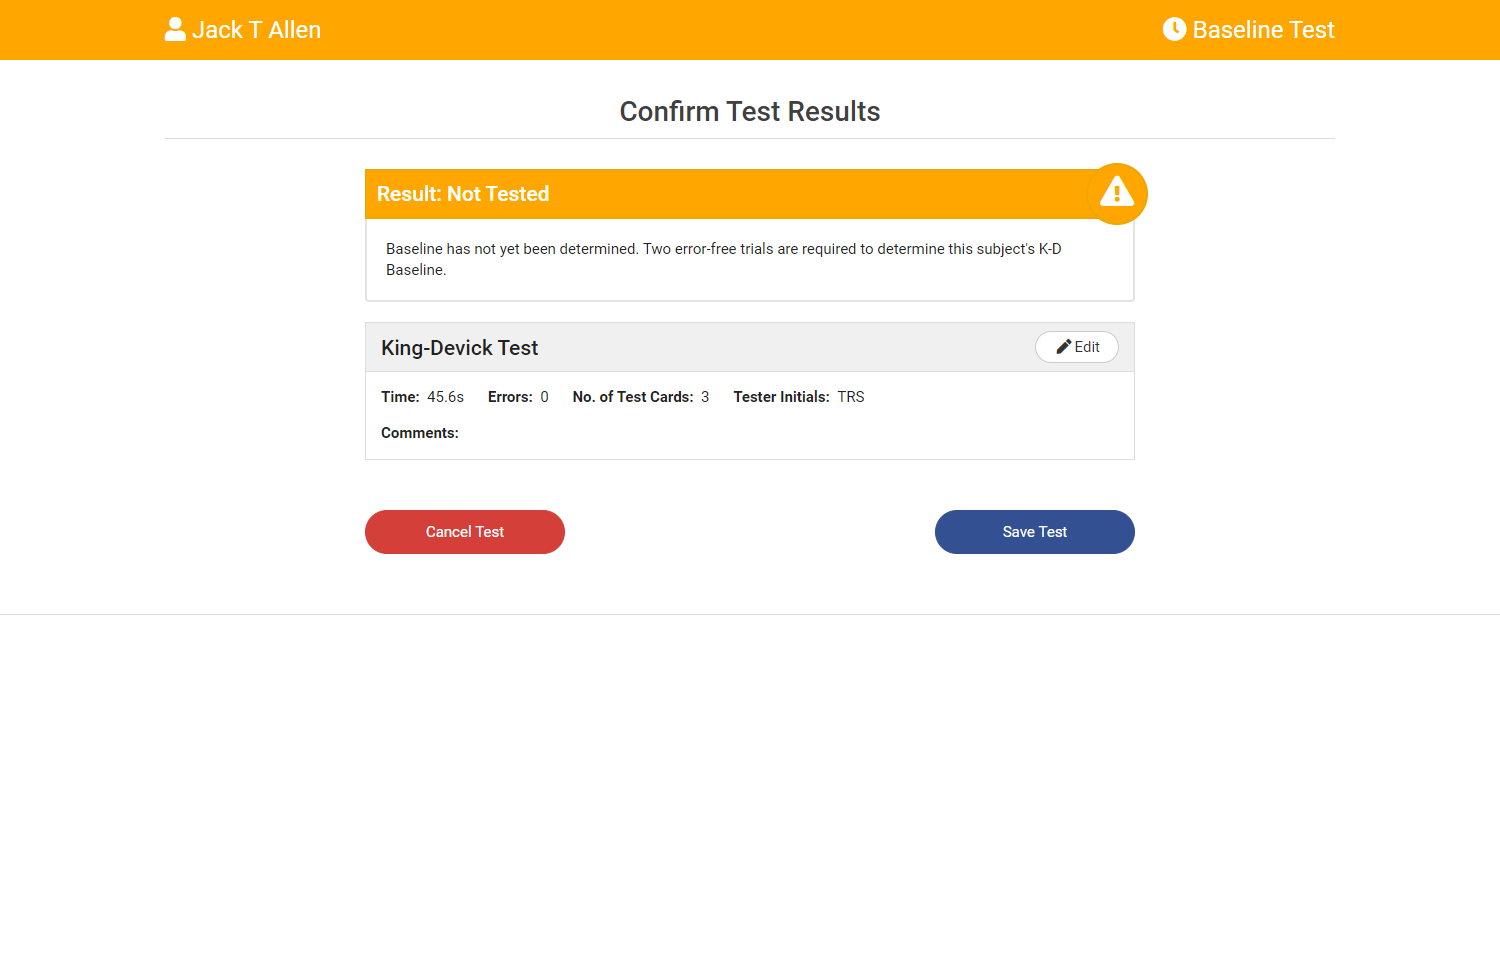Select the Confirm Test Results heading
This screenshot has width=1500, height=959.
click(x=750, y=111)
